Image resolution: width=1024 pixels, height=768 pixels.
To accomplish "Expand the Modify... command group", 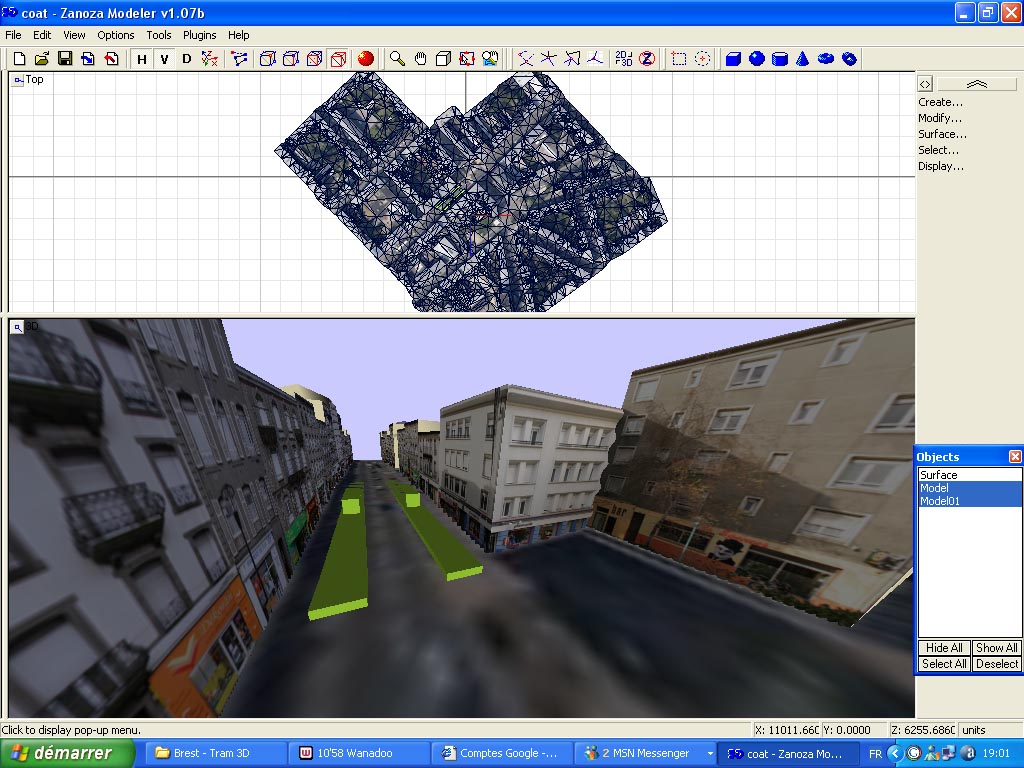I will [940, 118].
